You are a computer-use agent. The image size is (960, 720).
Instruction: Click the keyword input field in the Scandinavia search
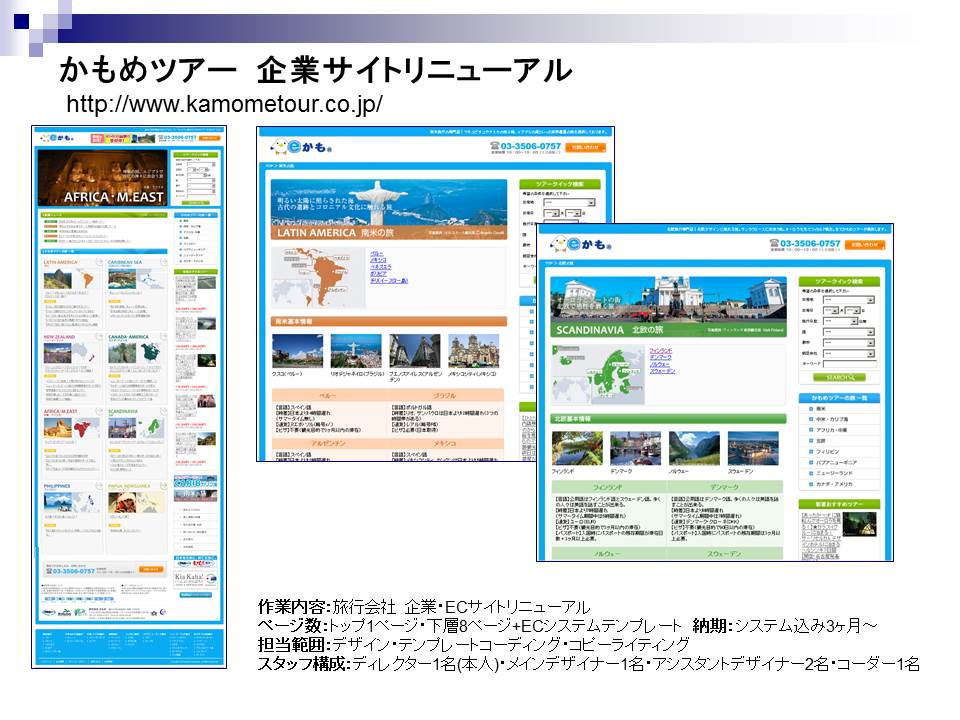(x=848, y=365)
